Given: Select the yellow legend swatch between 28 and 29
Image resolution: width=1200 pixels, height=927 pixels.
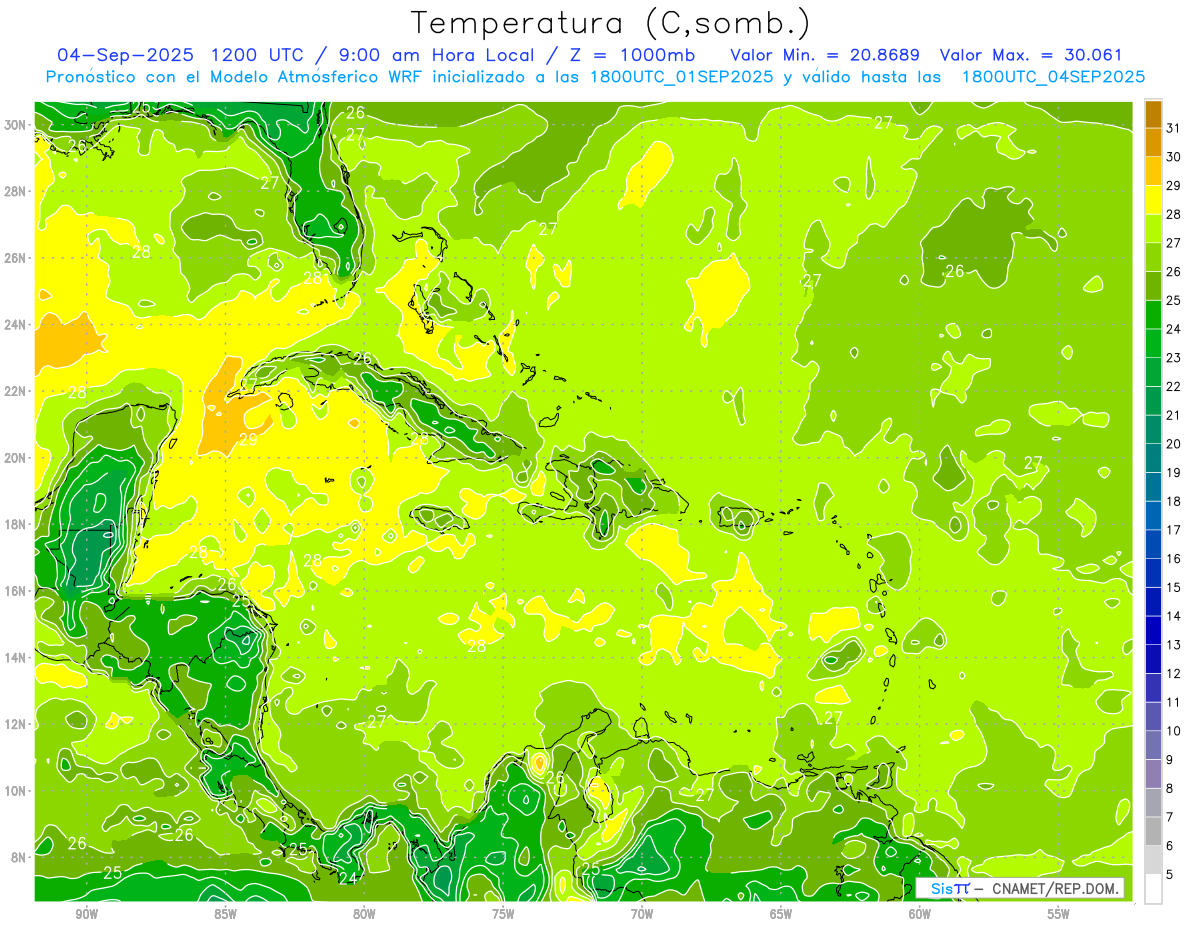Looking at the screenshot, I should pos(1153,200).
